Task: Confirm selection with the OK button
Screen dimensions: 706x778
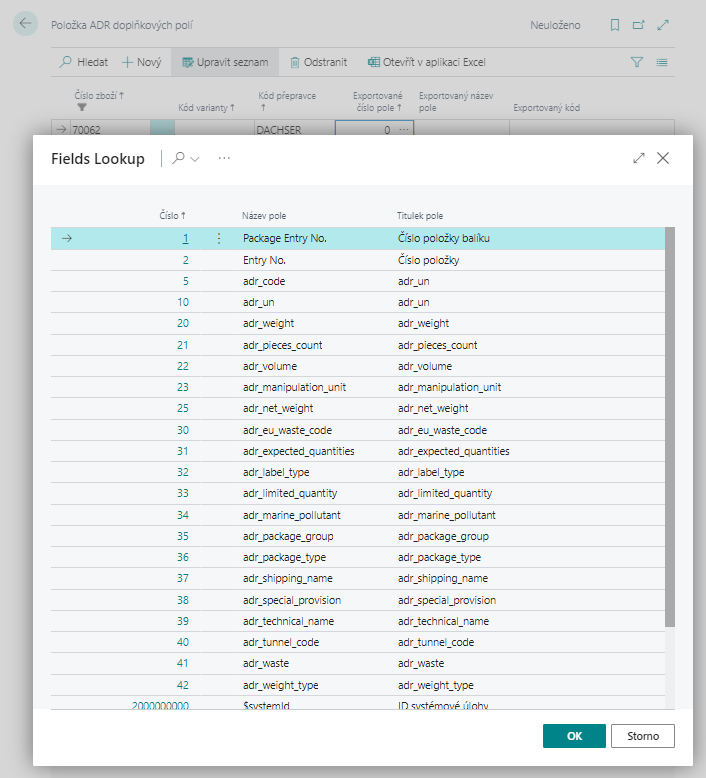Action: tap(574, 736)
